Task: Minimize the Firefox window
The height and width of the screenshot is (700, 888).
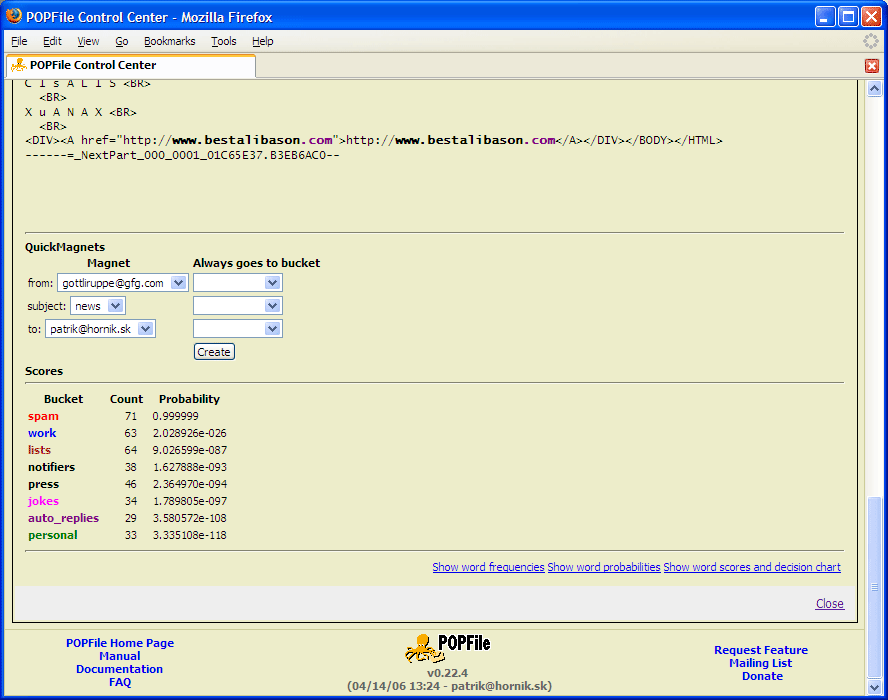Action: pos(826,16)
